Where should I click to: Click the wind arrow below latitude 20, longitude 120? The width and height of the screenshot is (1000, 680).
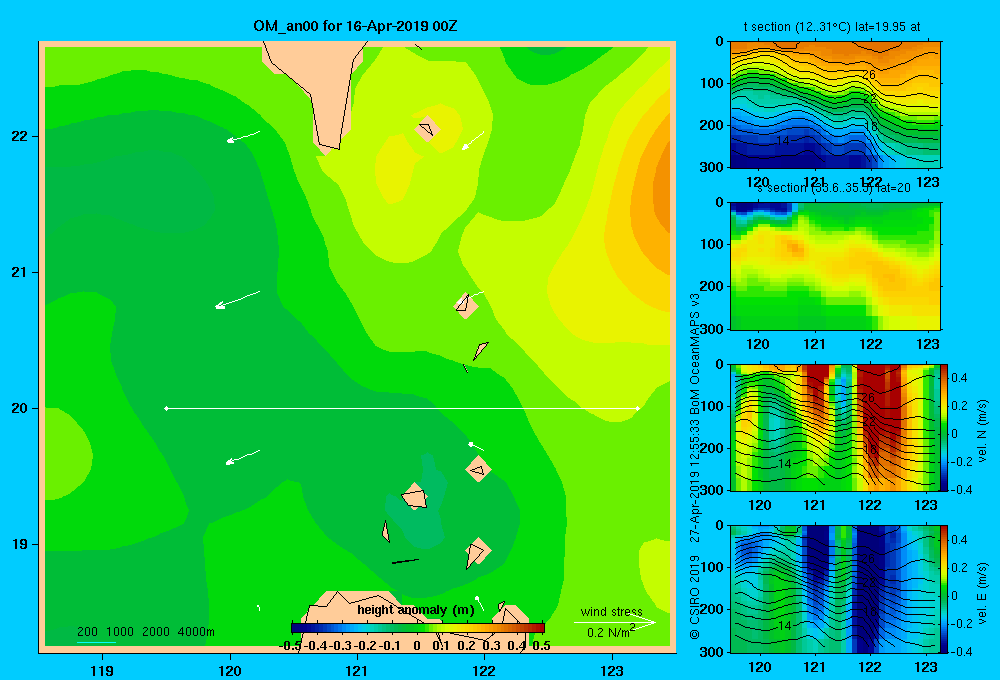[x=243, y=457]
